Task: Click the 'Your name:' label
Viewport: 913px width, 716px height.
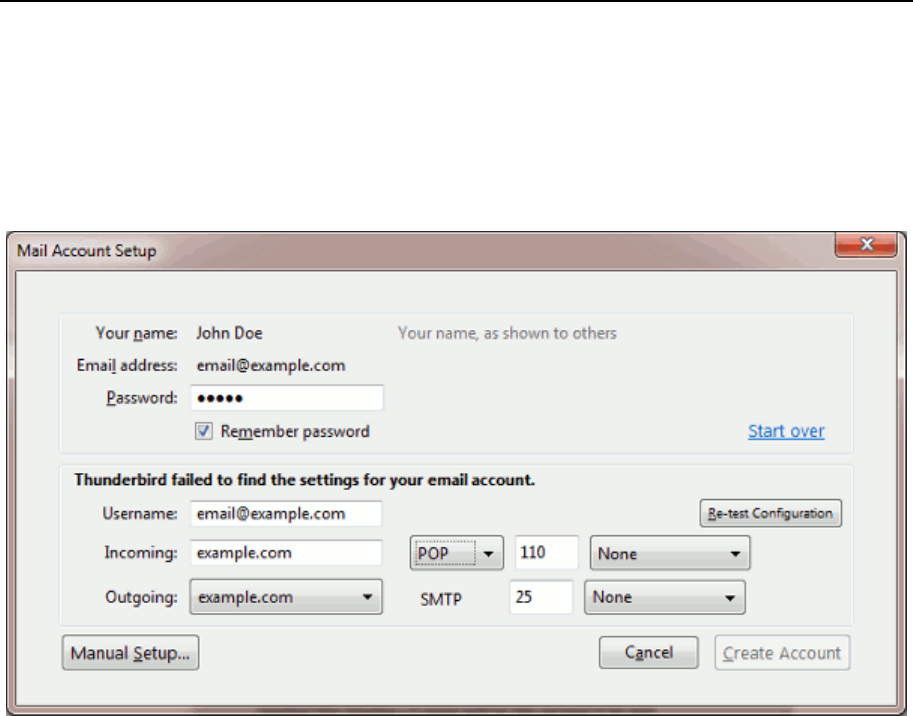Action: [136, 333]
